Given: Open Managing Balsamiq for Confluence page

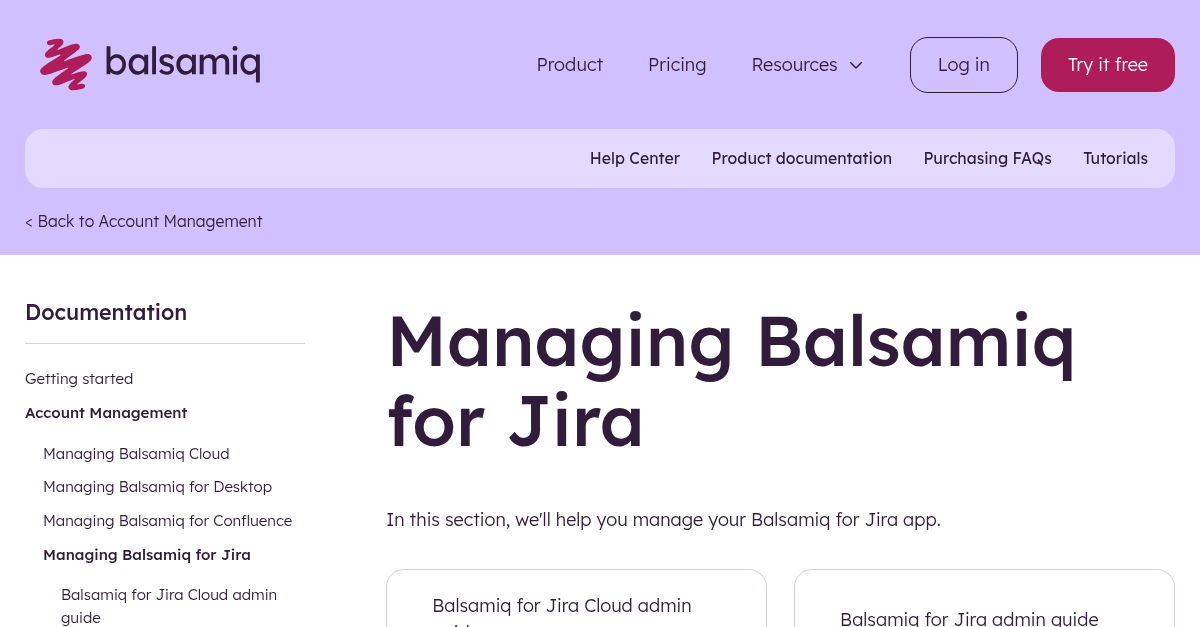Looking at the screenshot, I should click(x=167, y=520).
